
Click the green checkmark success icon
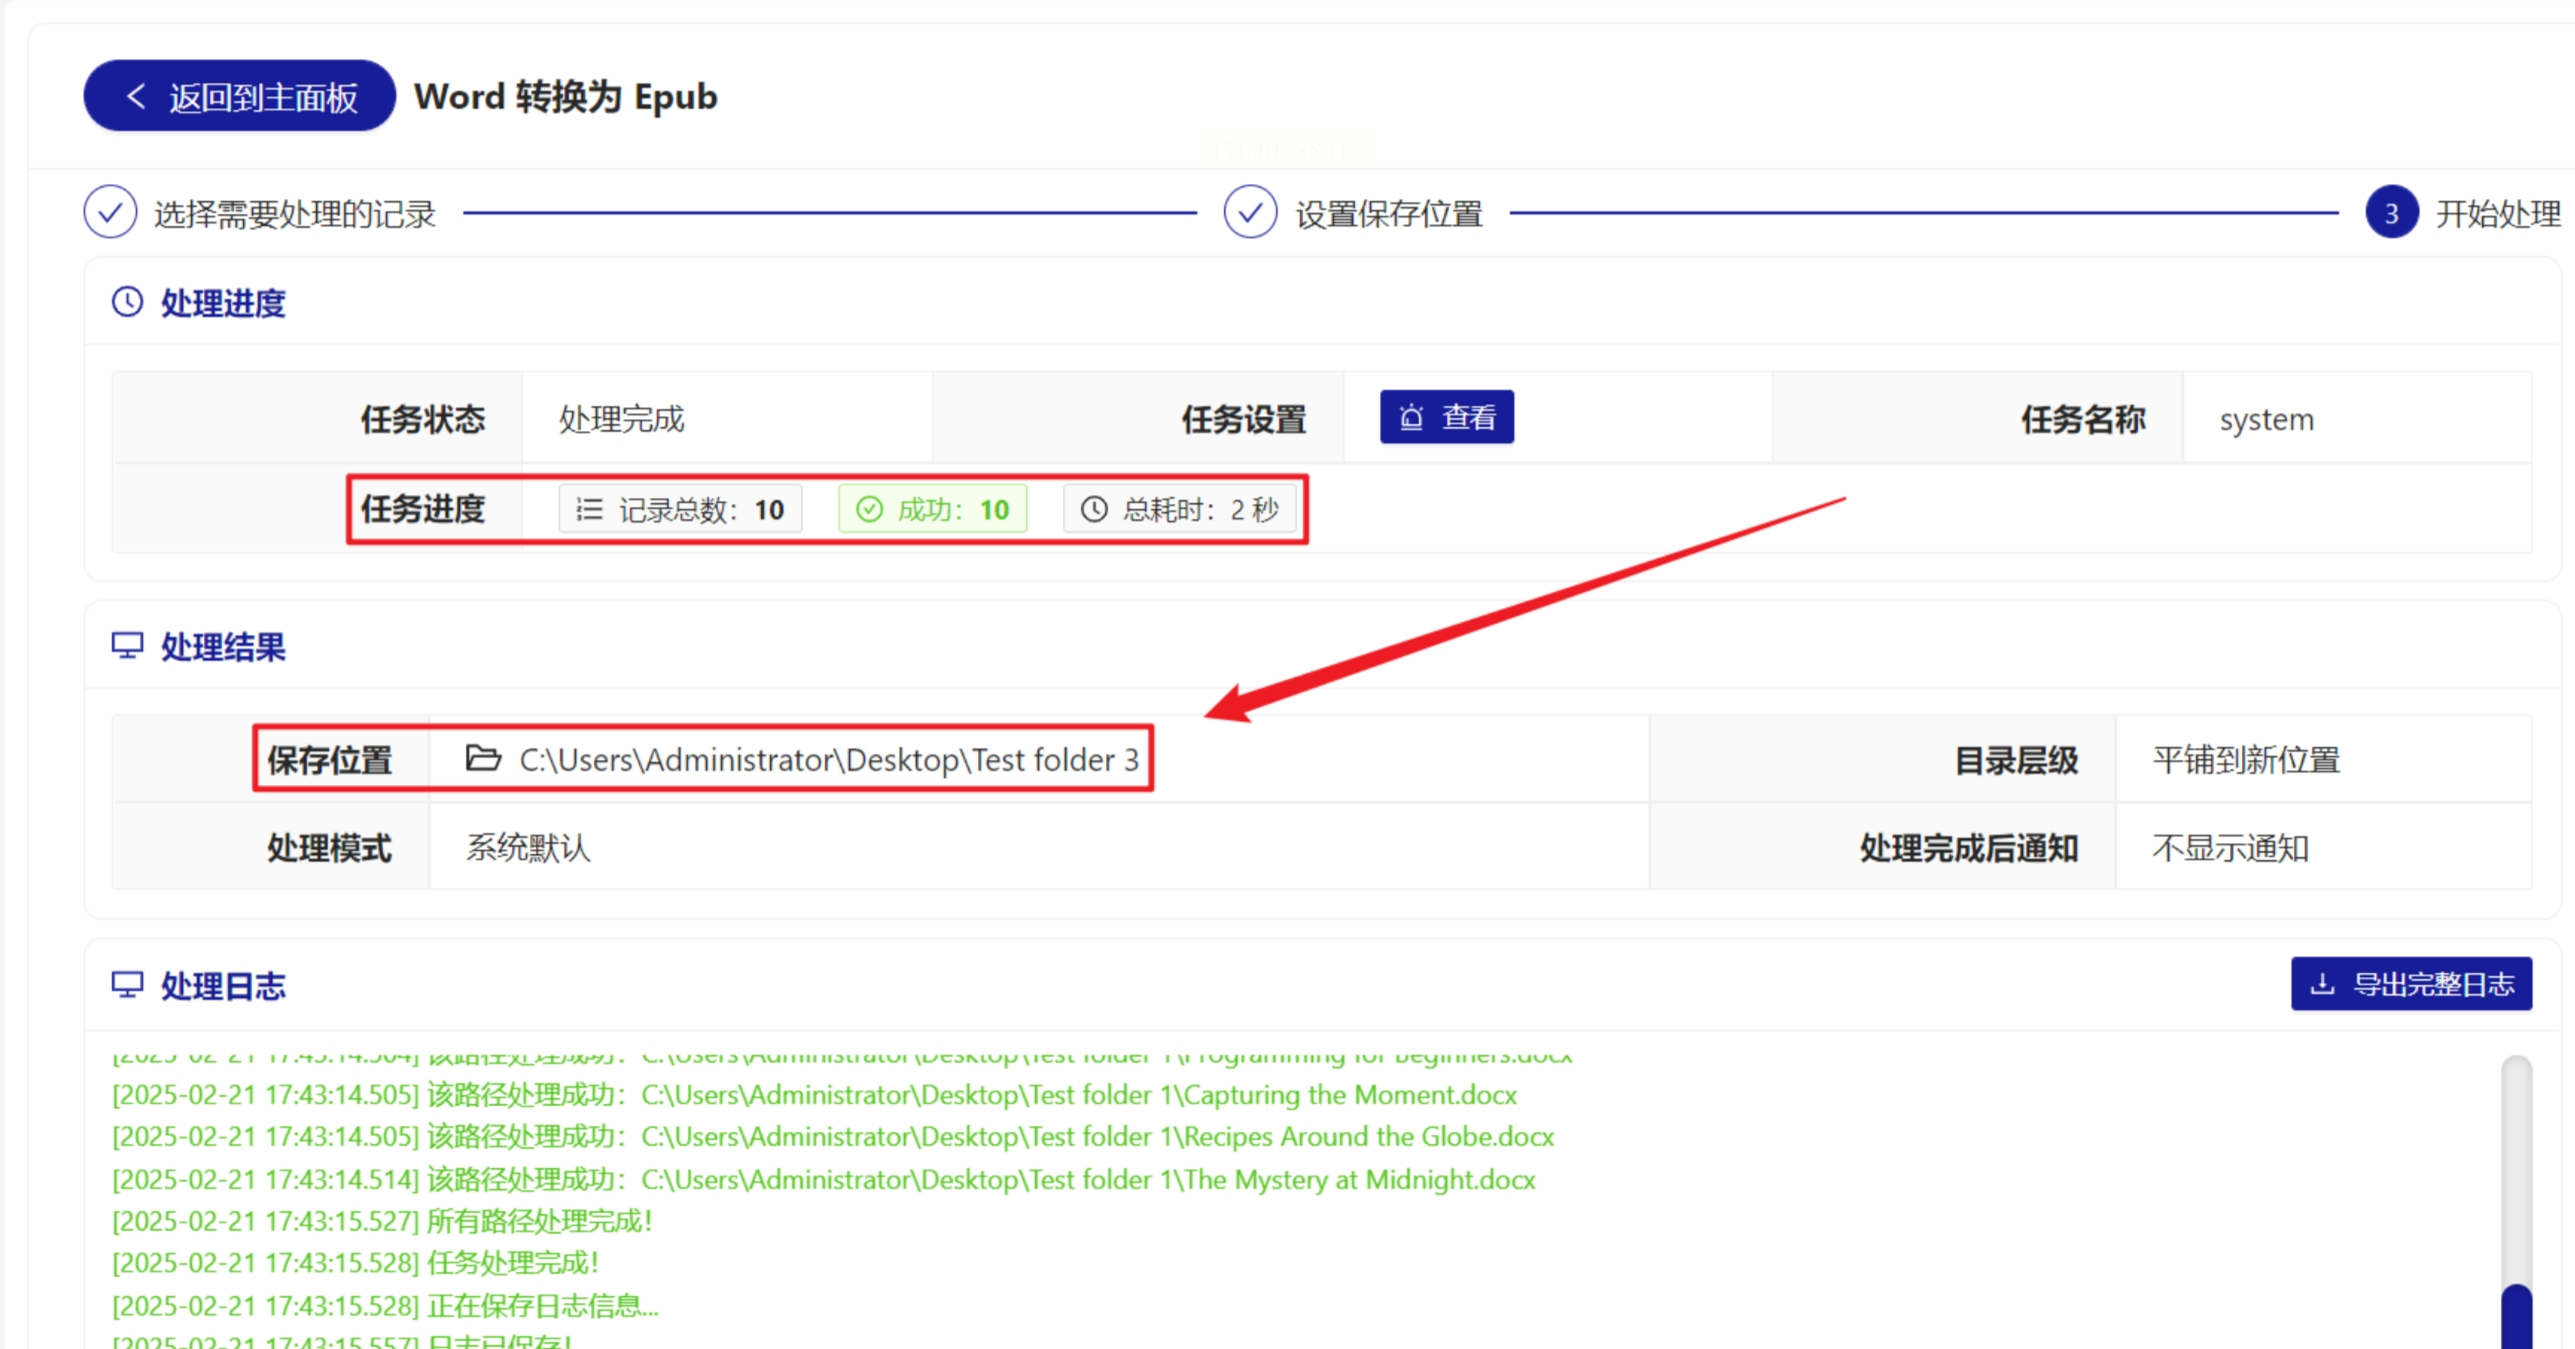coord(869,510)
